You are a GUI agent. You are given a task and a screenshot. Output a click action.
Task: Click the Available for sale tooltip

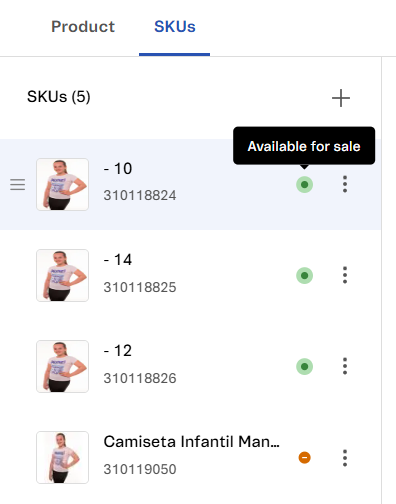coord(304,146)
